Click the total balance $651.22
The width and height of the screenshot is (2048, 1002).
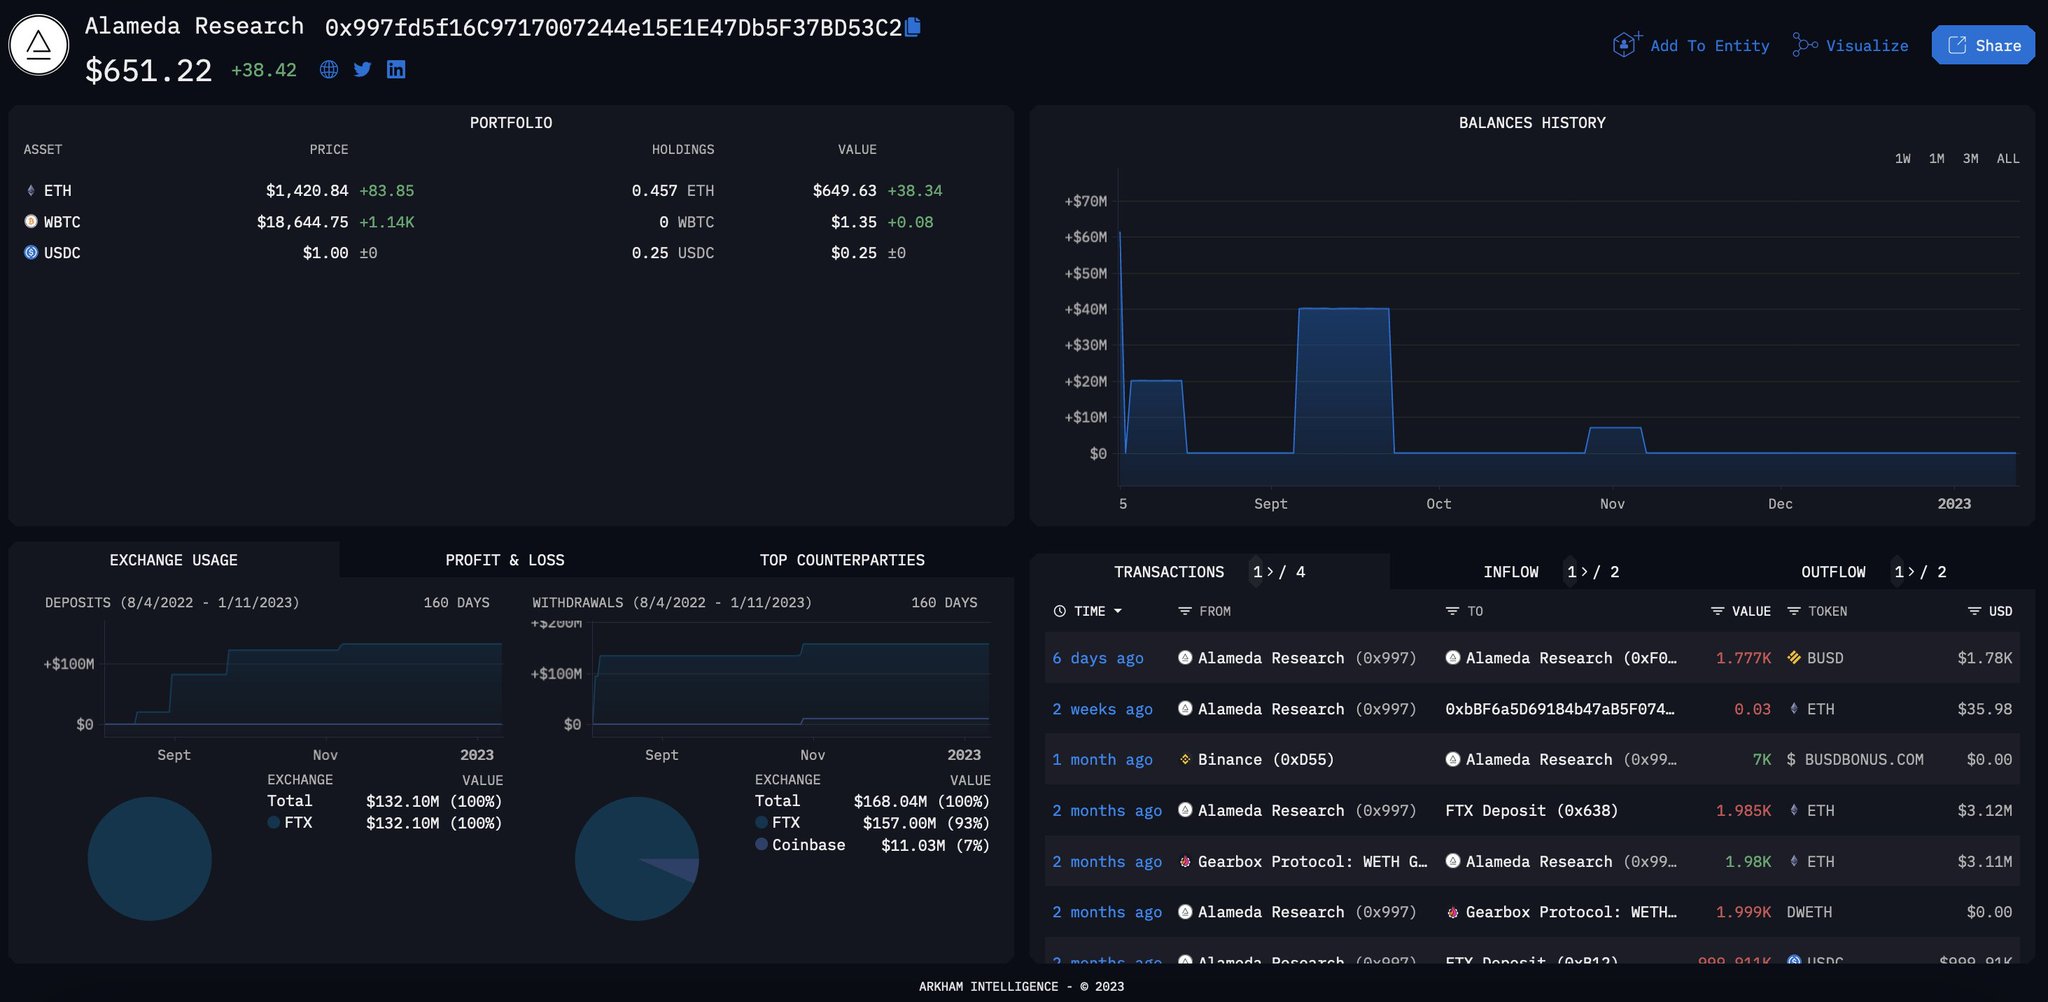(x=149, y=70)
